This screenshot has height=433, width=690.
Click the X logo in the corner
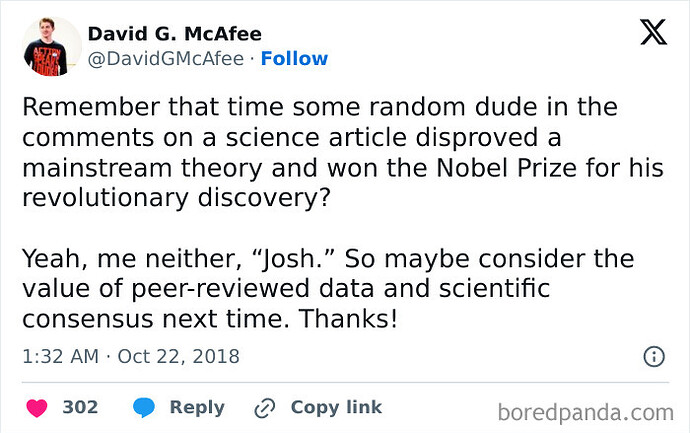(x=653, y=32)
